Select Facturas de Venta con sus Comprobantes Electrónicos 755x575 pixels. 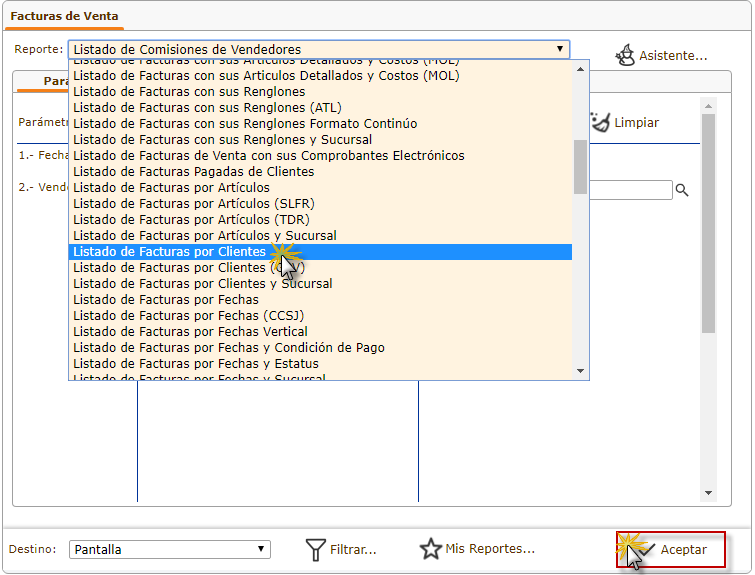(320, 156)
